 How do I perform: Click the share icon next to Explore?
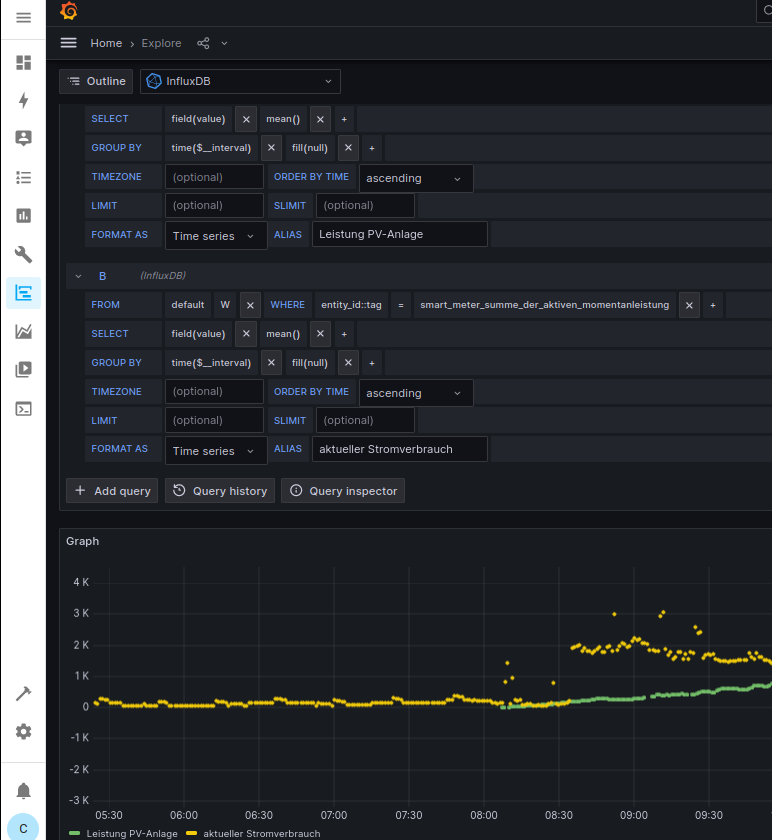pyautogui.click(x=203, y=43)
